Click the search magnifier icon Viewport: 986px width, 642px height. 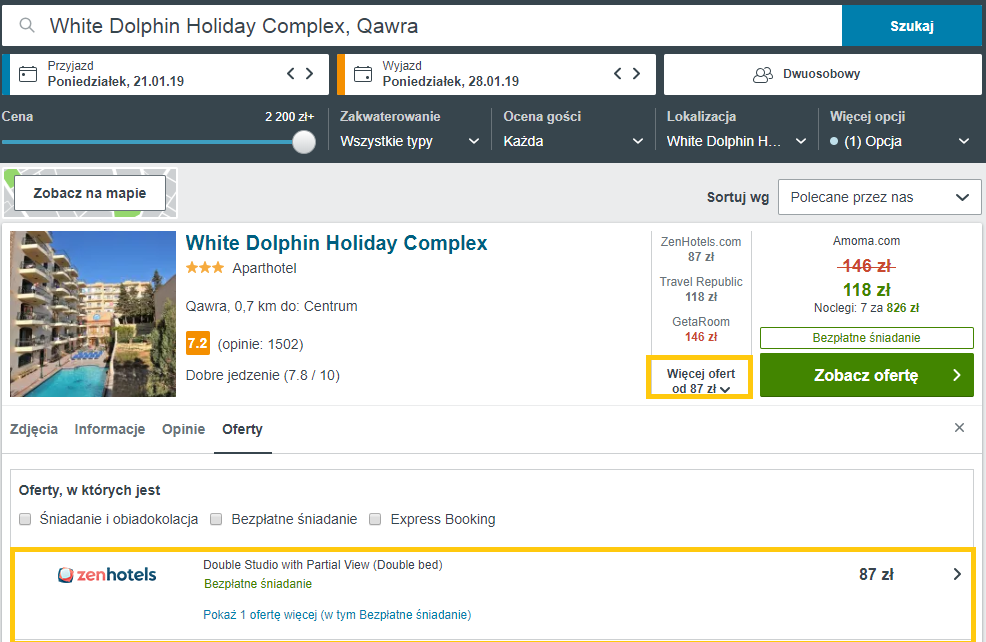click(26, 25)
